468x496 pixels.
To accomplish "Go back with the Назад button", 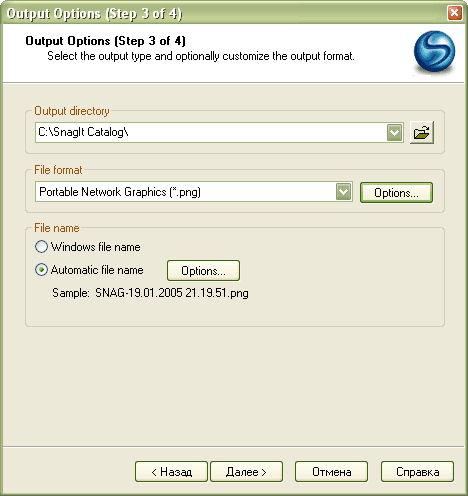I will coord(171,472).
